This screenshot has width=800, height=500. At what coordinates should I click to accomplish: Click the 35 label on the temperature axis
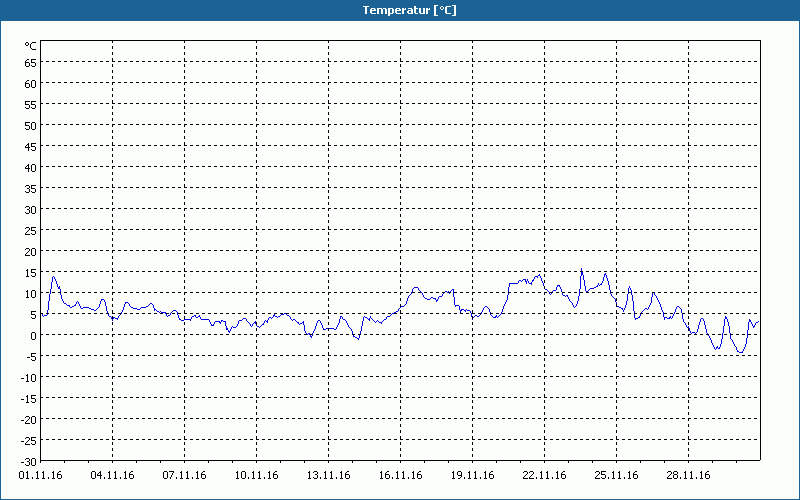[31, 189]
